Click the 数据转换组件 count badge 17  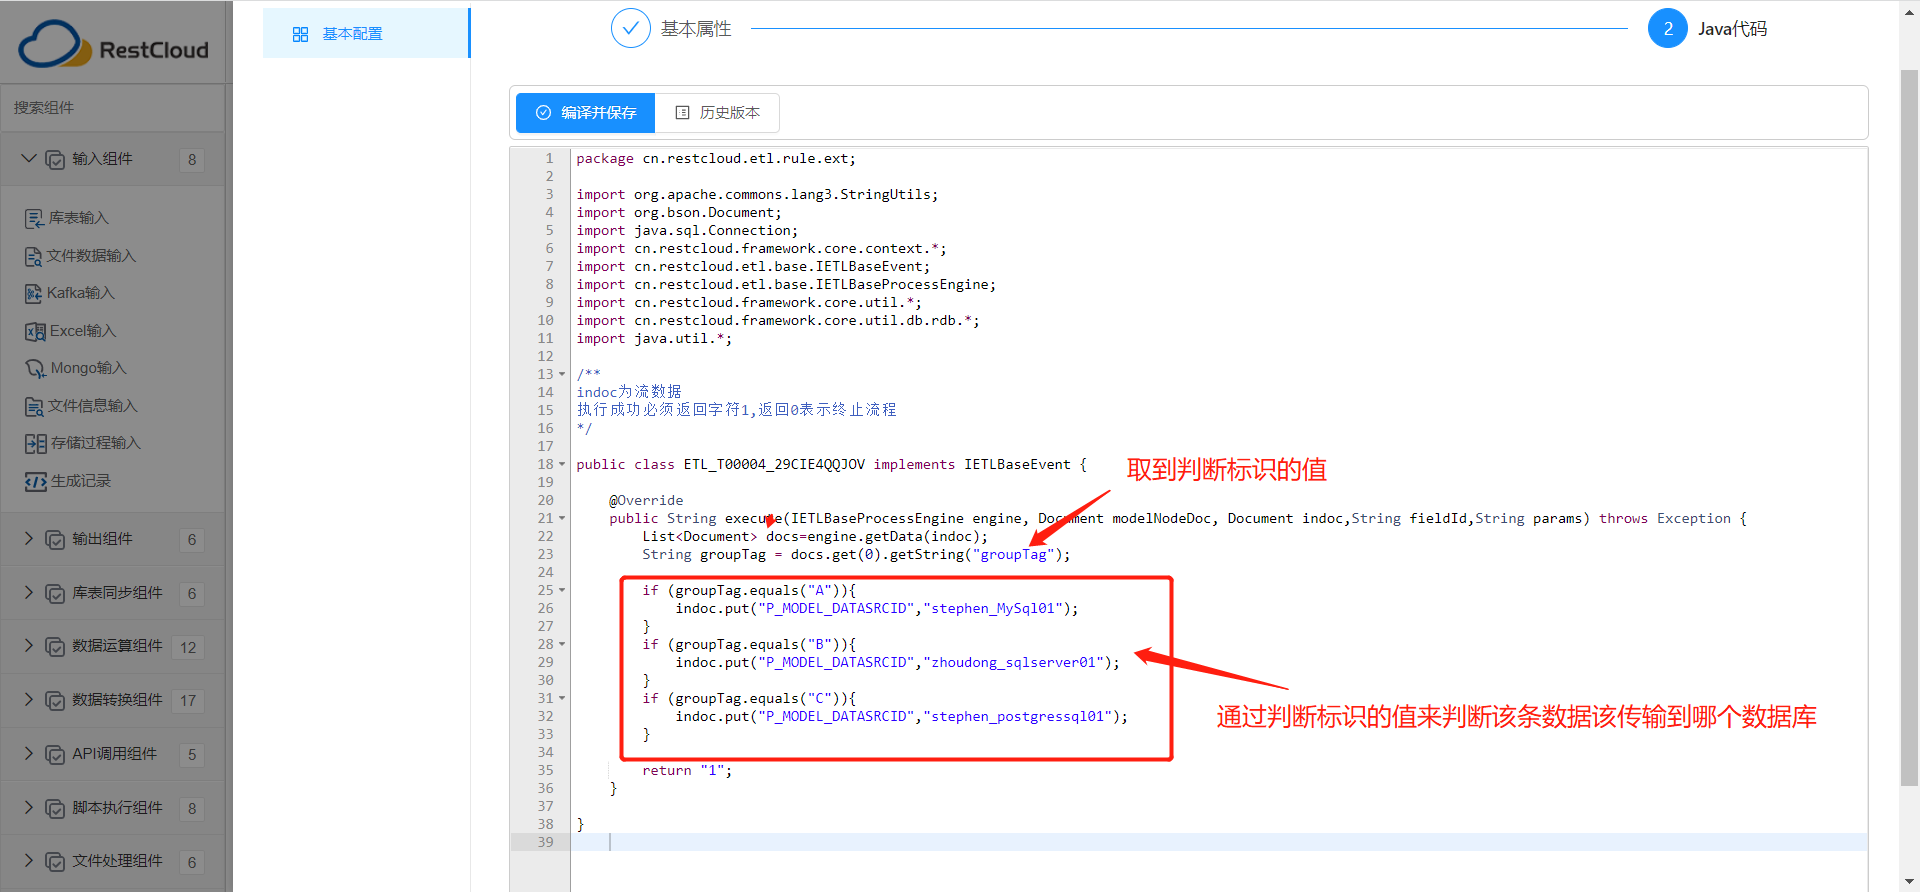tap(188, 701)
